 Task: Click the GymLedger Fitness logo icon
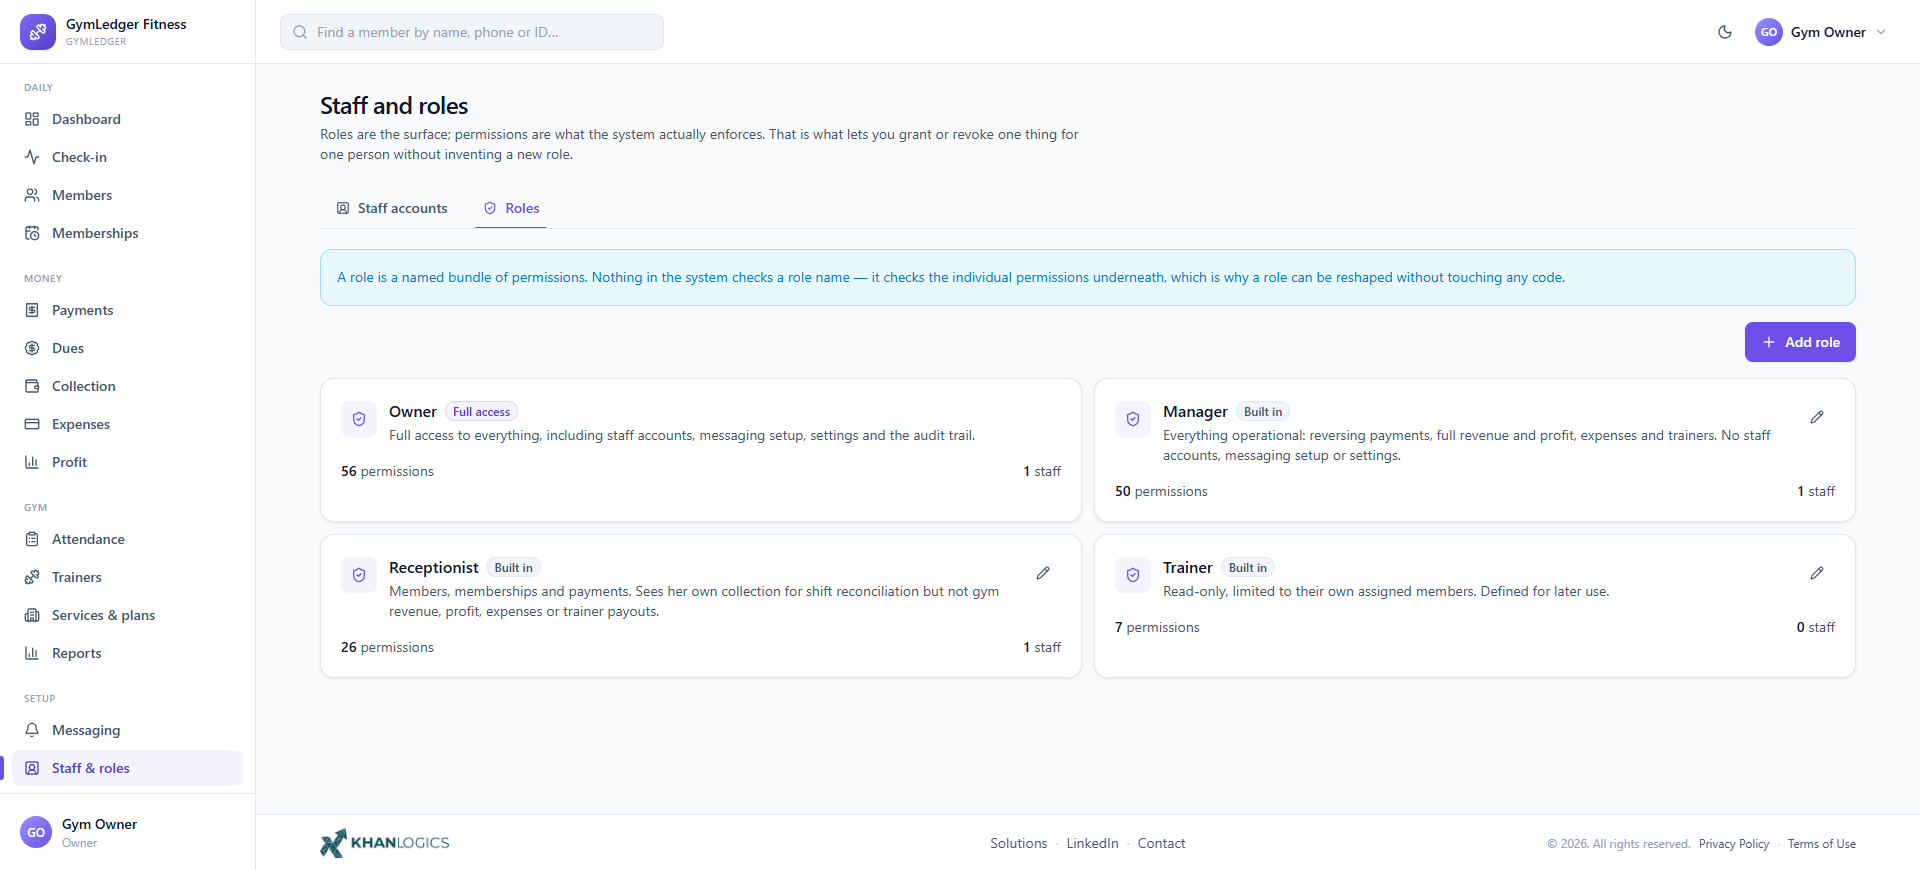coord(38,32)
